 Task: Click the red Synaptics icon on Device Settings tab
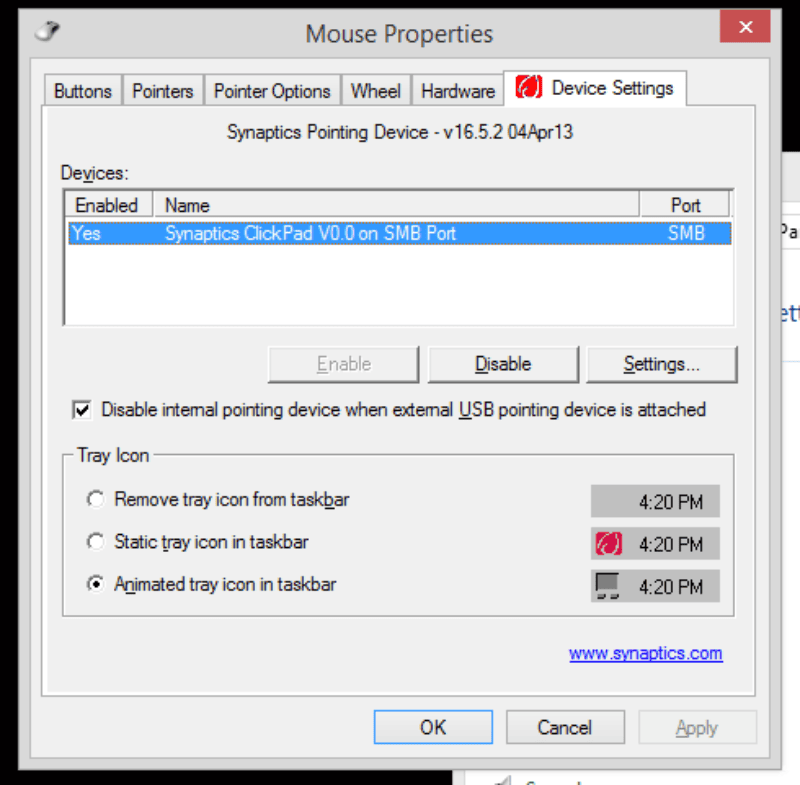coord(529,87)
